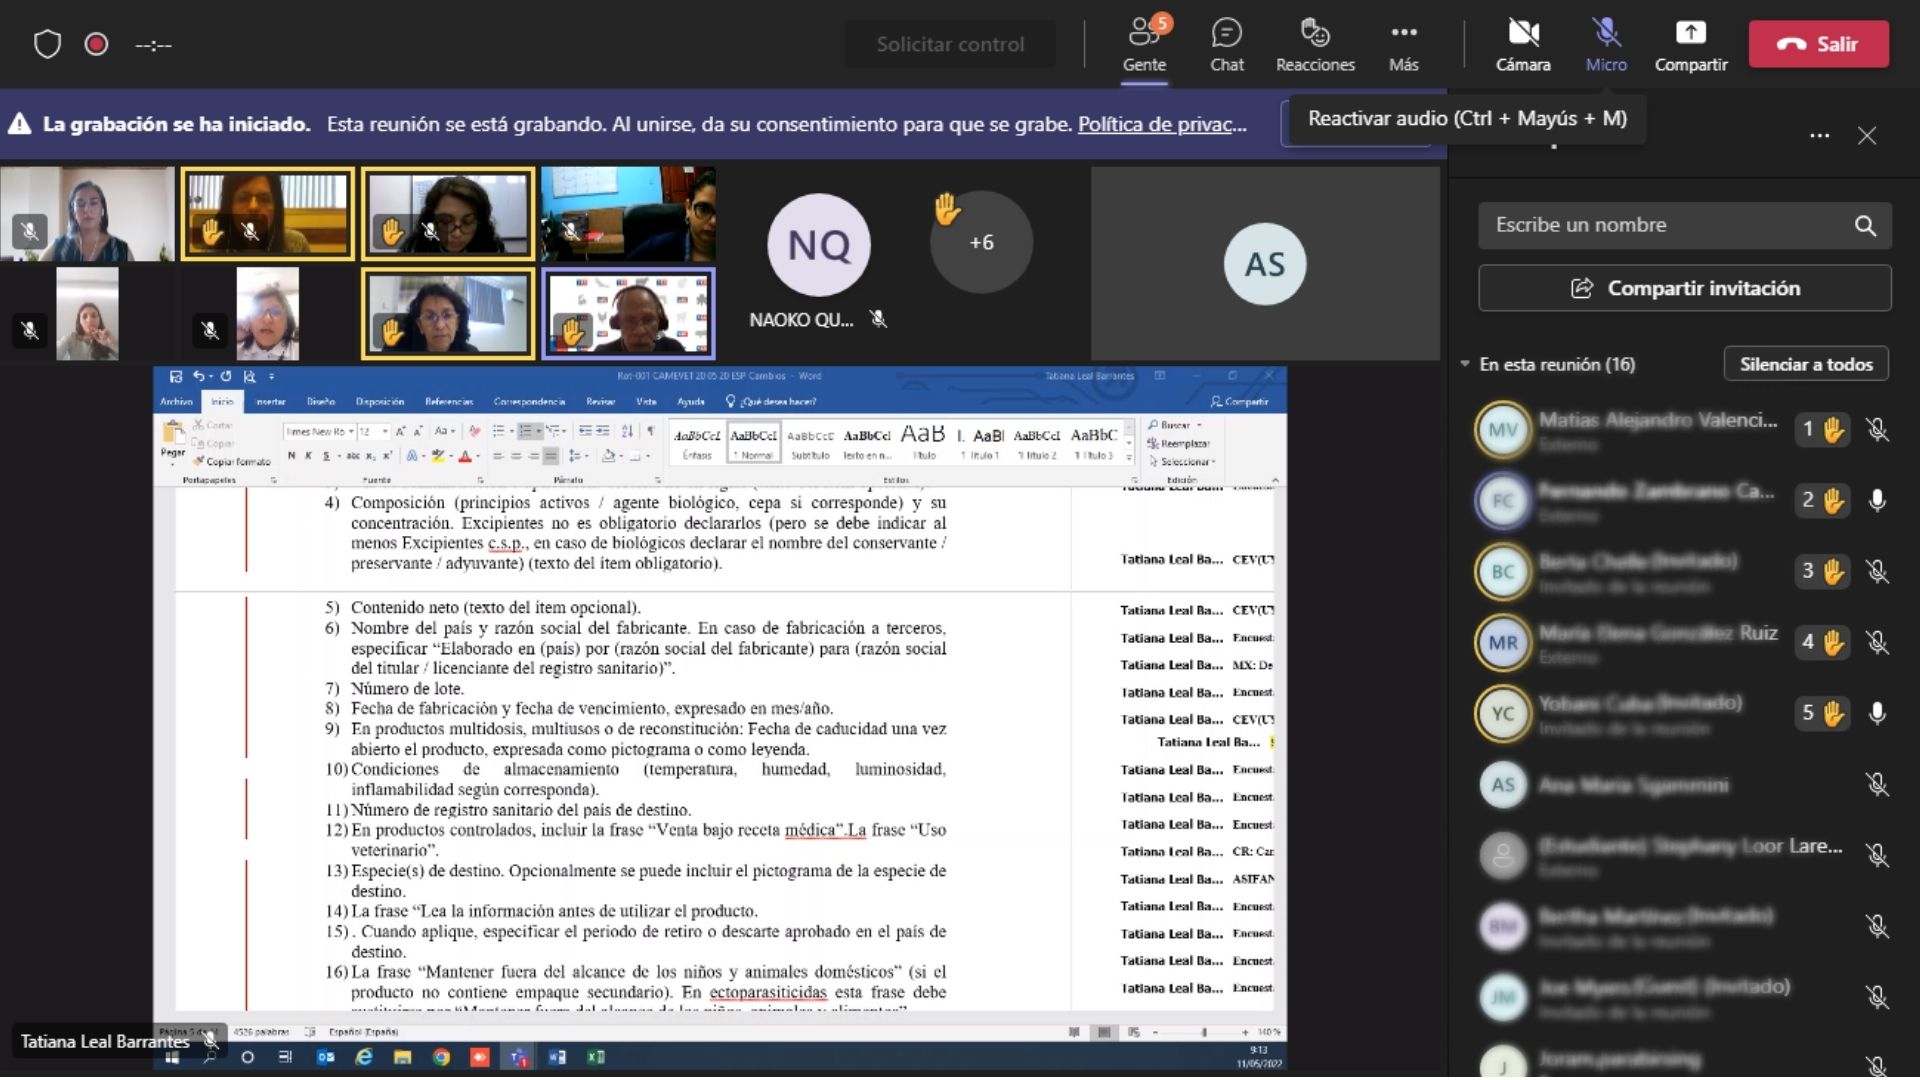This screenshot has height=1080, width=1920.
Task: Open participants panel more options ellipsis
Action: pyautogui.click(x=1819, y=136)
